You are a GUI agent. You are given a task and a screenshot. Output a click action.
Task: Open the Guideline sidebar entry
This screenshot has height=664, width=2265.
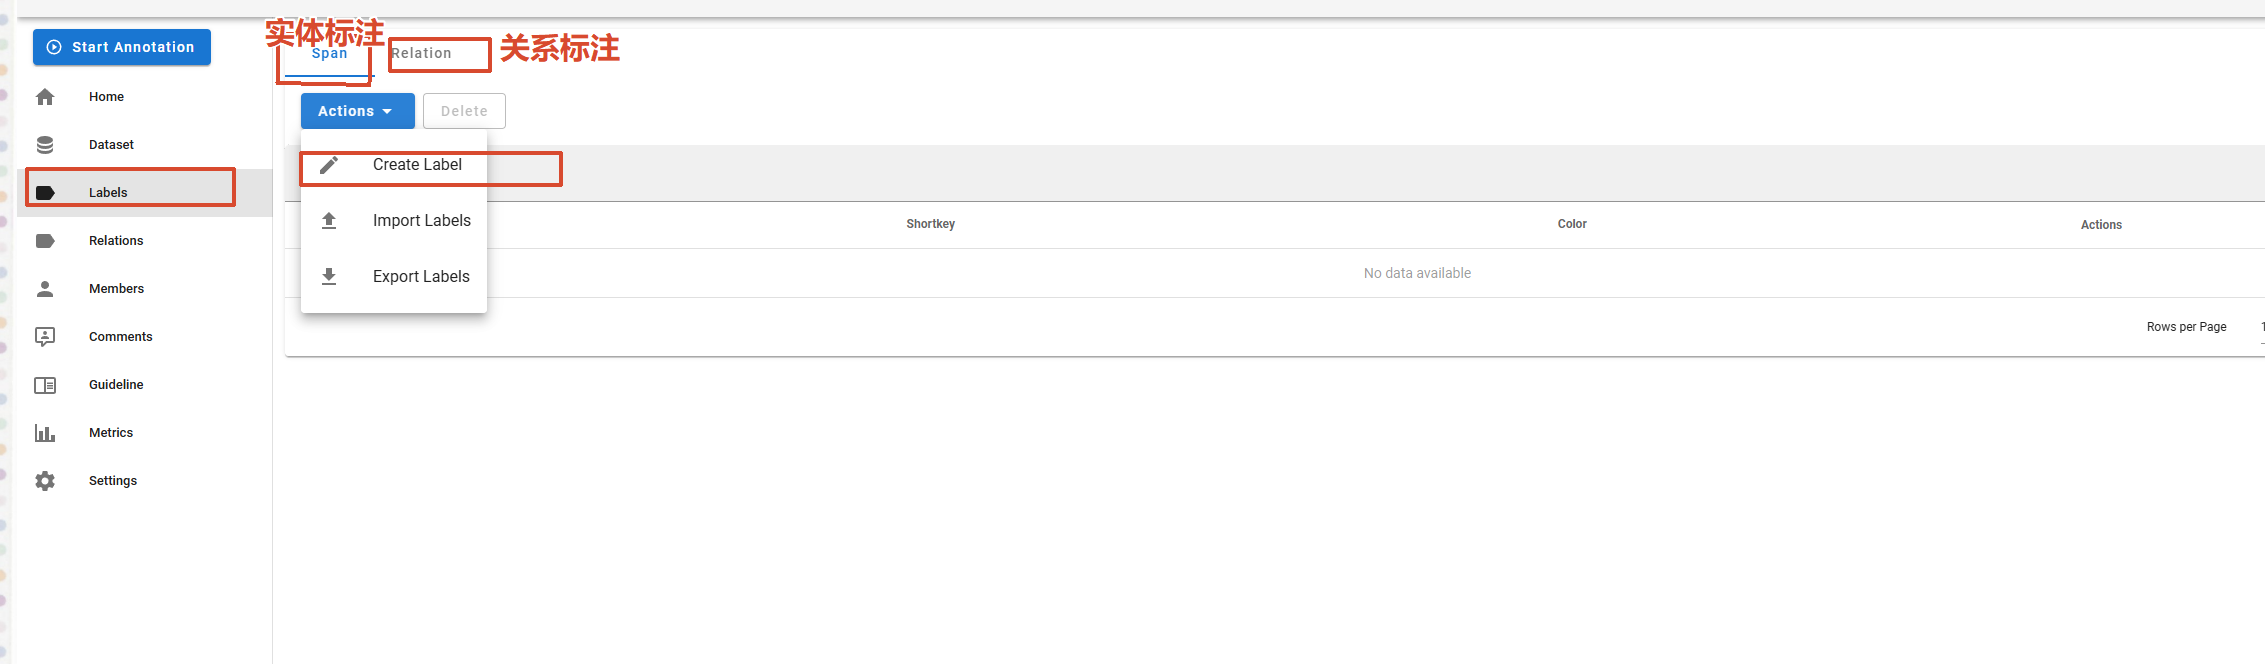coord(145,385)
